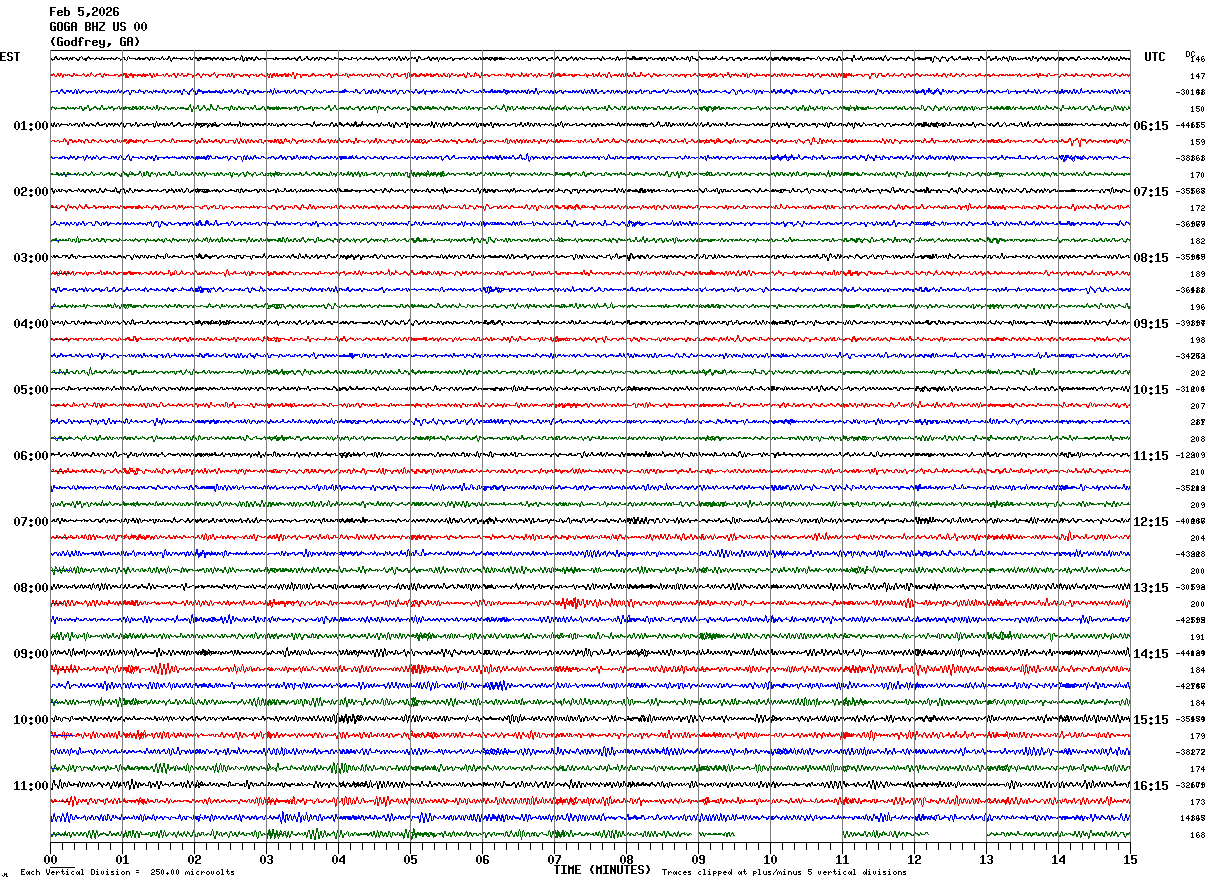The width and height of the screenshot is (1210, 886).
Task: Click the DC offset value '150'
Action: pos(1197,109)
